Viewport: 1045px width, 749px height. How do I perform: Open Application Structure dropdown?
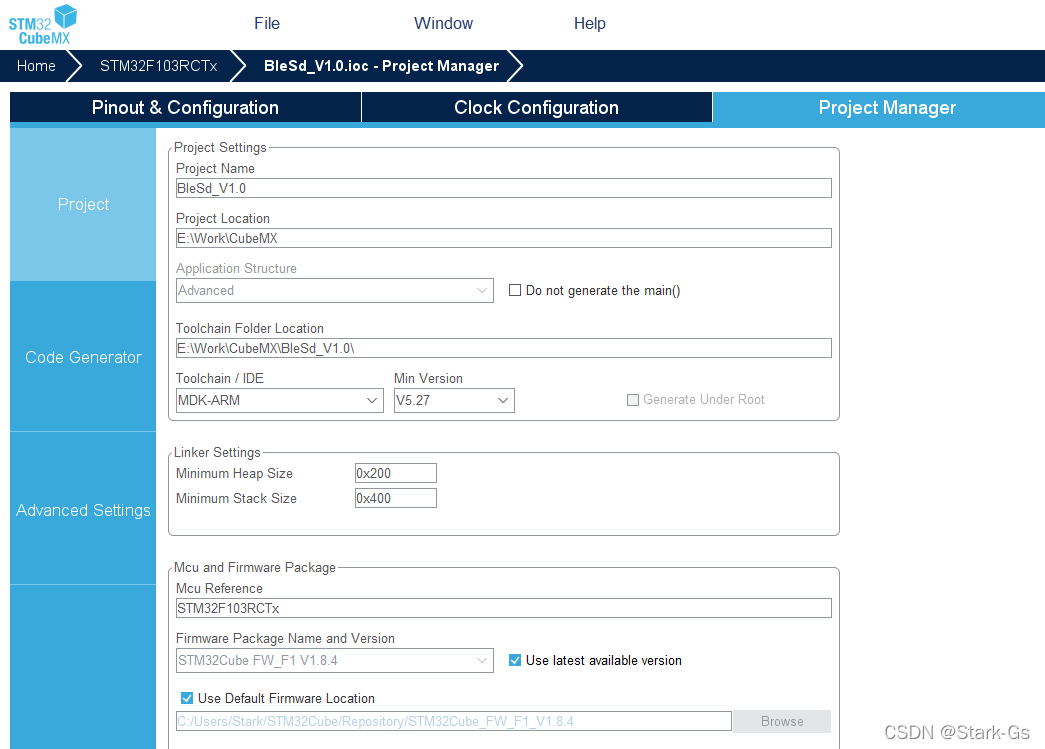(x=335, y=291)
